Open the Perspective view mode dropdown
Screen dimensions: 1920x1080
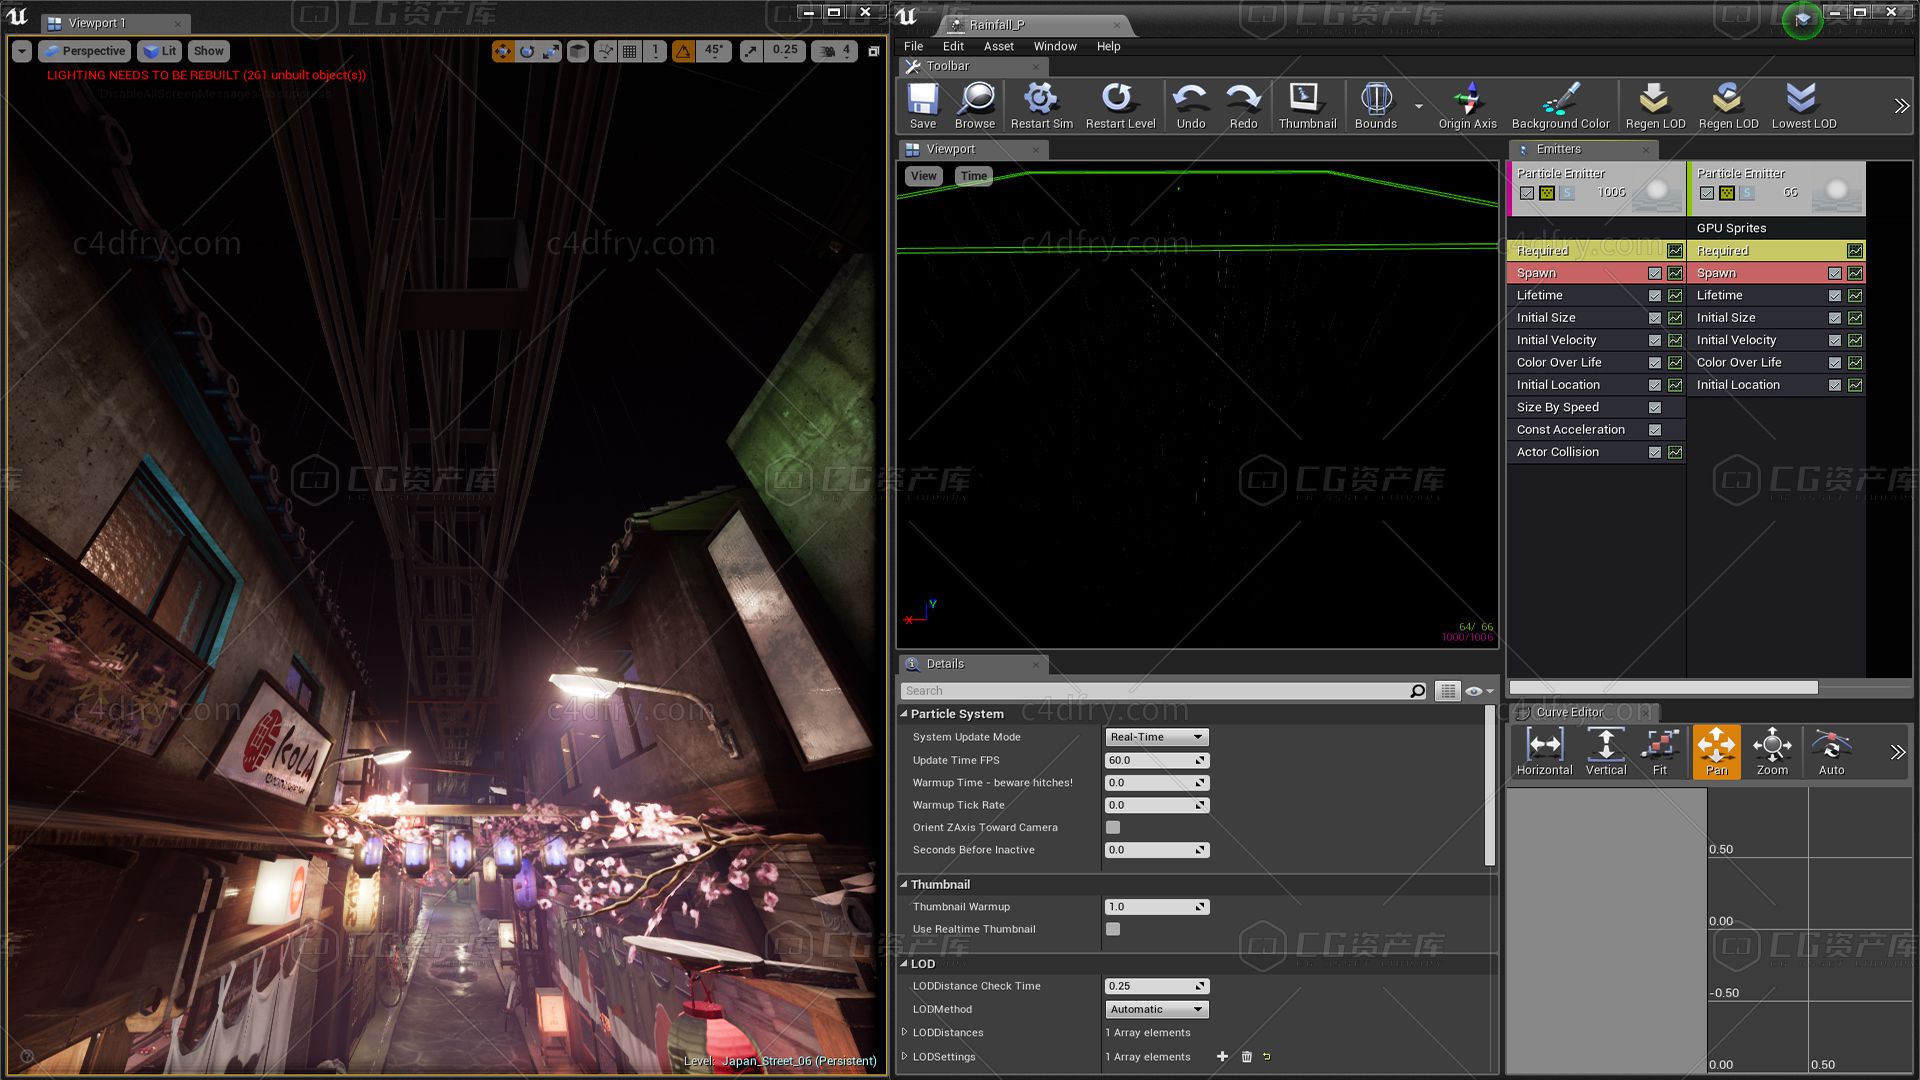click(x=84, y=51)
